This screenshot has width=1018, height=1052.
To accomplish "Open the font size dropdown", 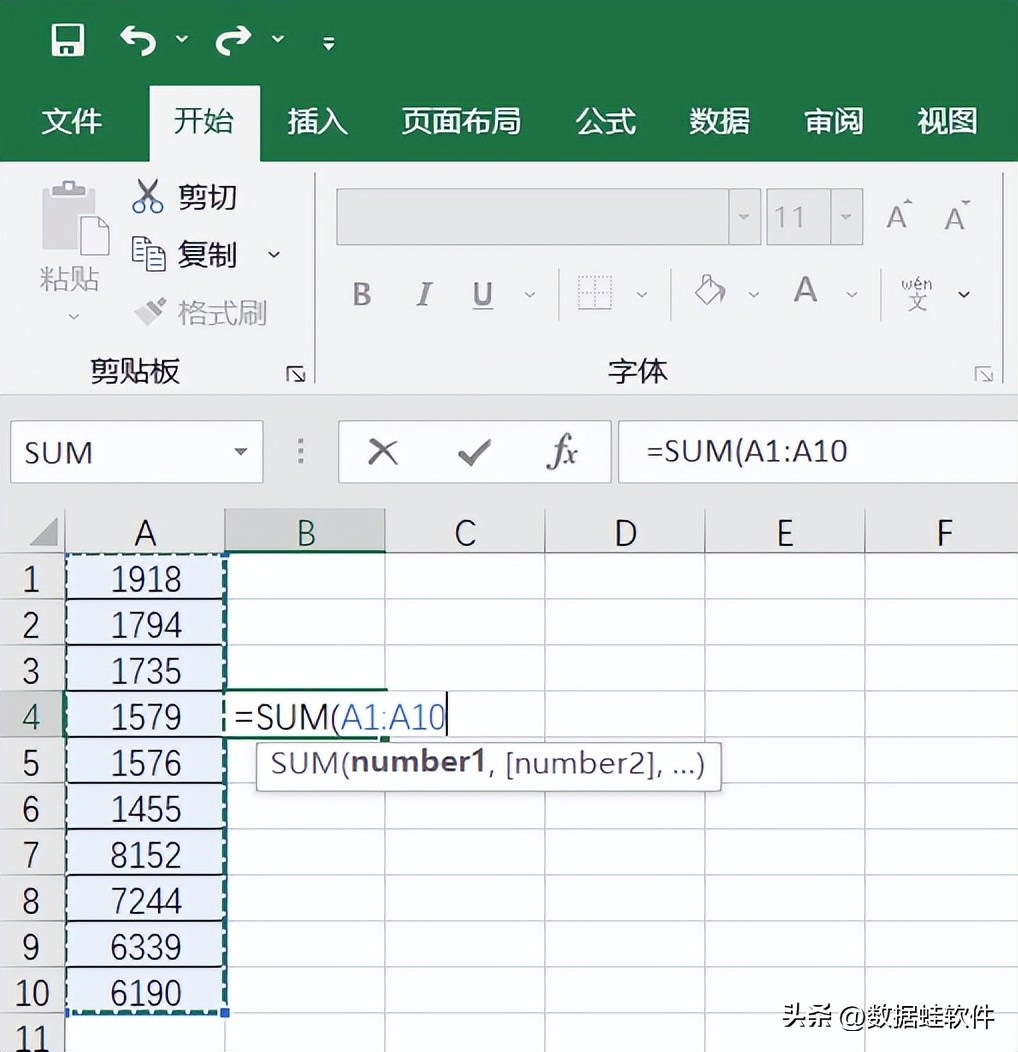I will [x=846, y=217].
